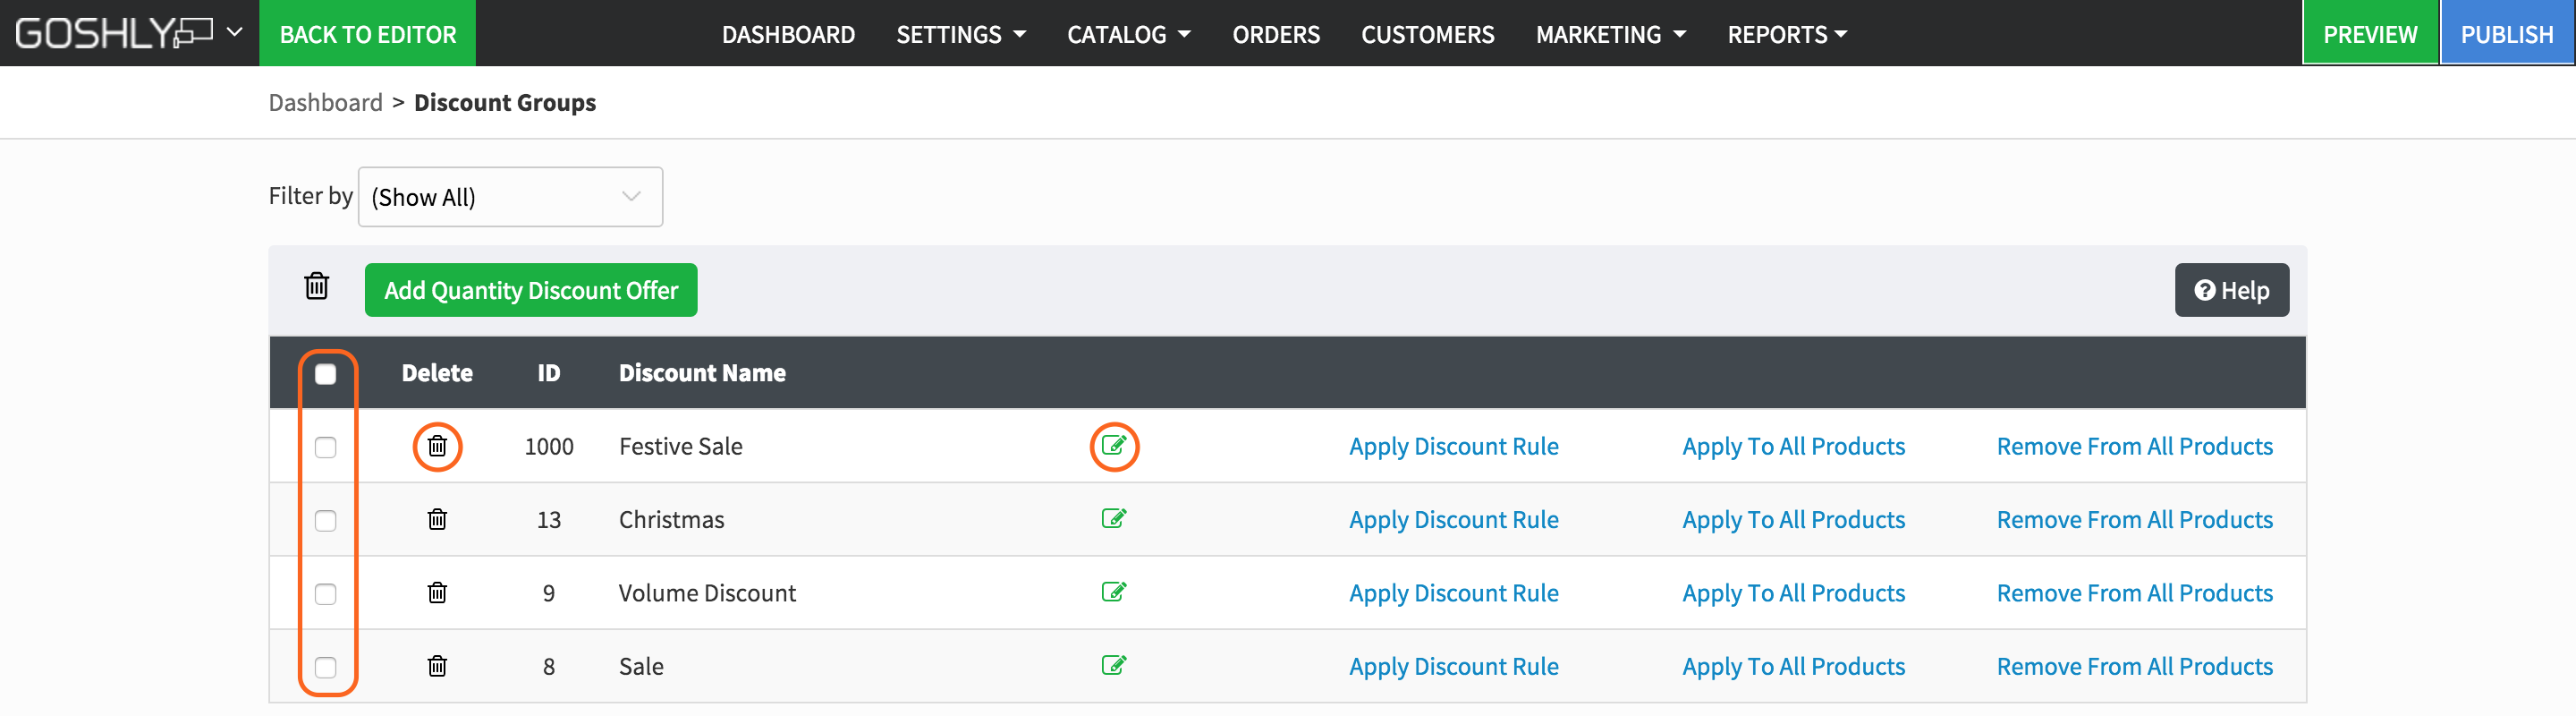The image size is (2576, 716).
Task: Edit the Volume Discount entry
Action: point(1113,592)
